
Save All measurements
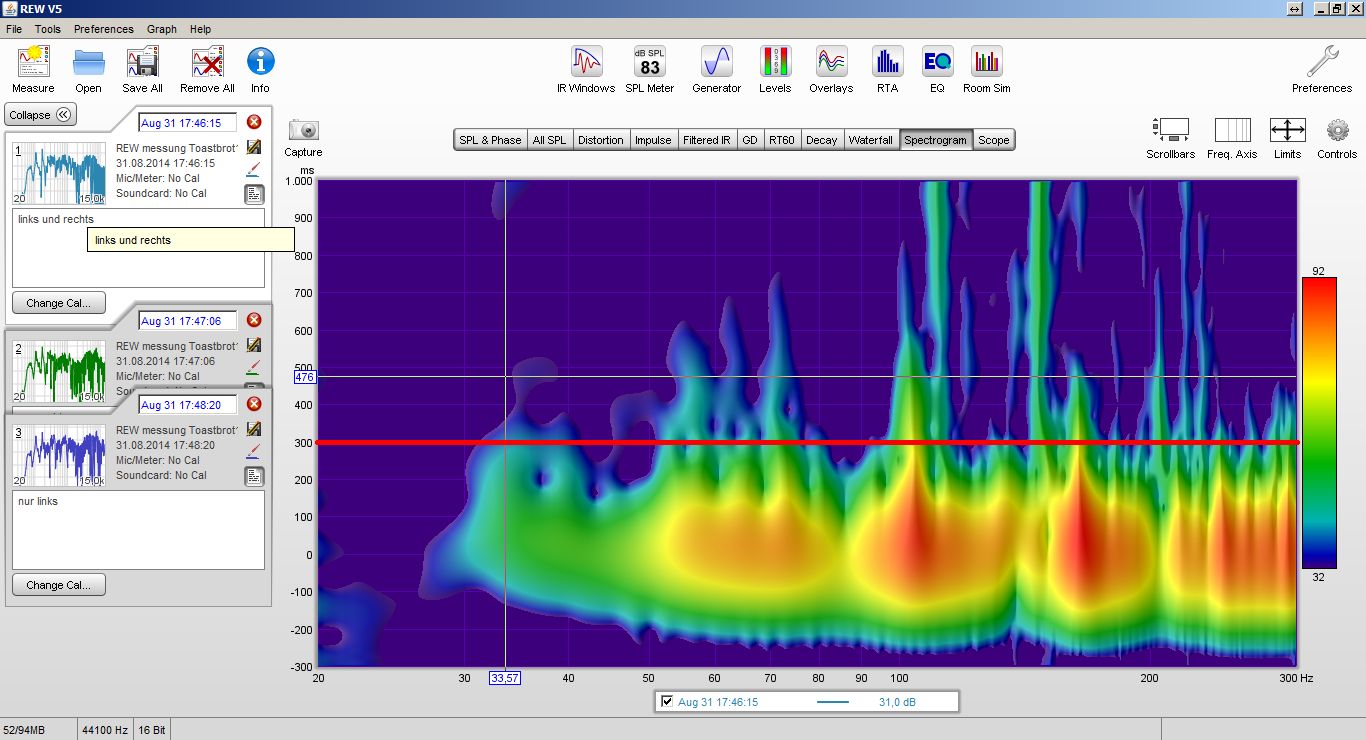[x=143, y=69]
